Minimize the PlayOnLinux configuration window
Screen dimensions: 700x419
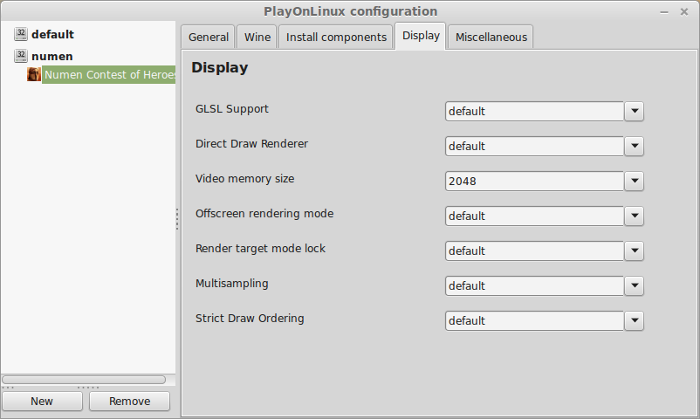tap(664, 12)
